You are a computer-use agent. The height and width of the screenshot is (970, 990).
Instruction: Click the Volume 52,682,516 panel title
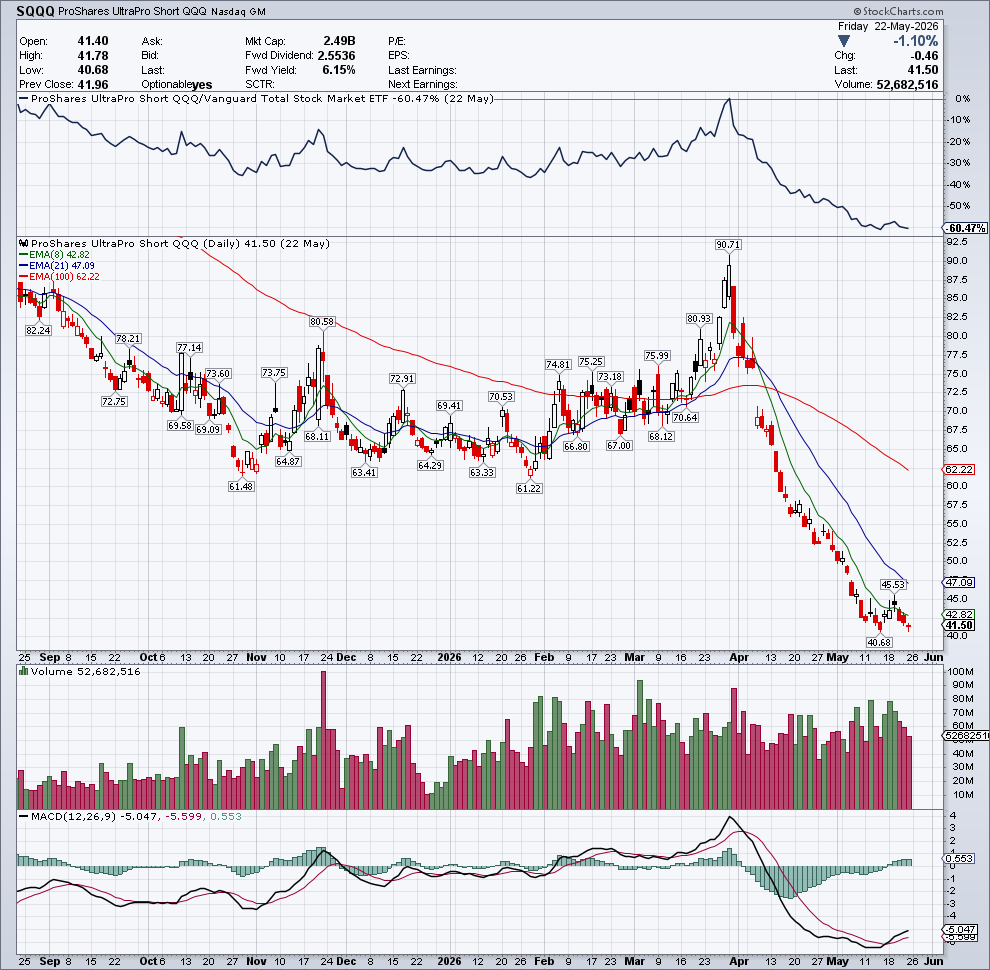86,671
